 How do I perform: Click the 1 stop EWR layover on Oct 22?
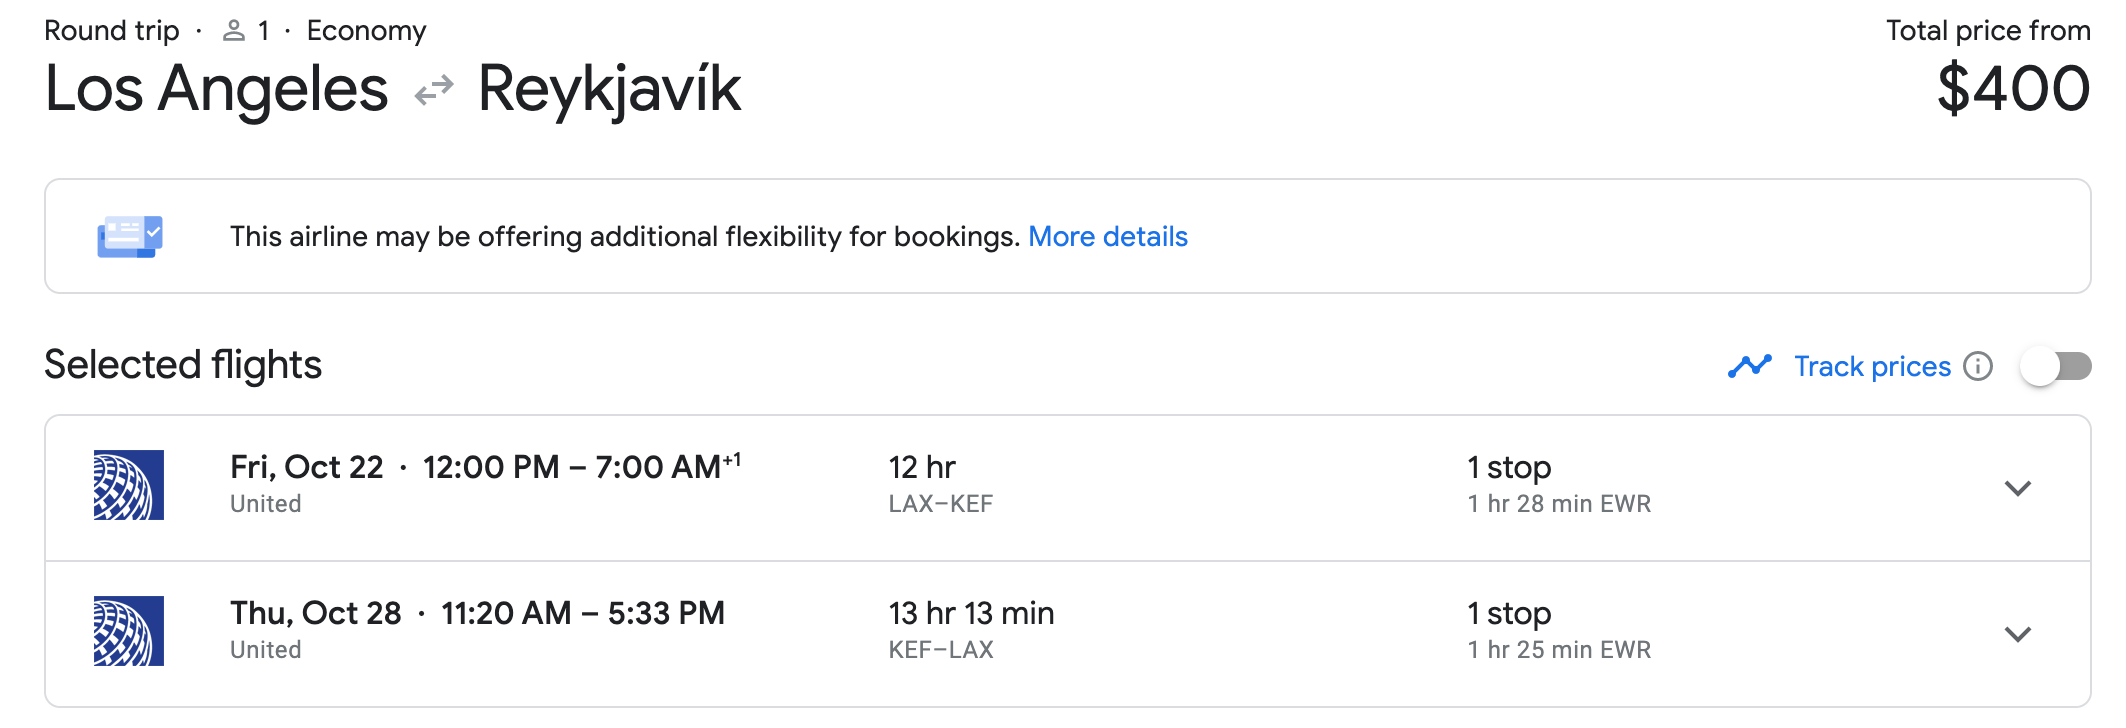tap(1558, 485)
